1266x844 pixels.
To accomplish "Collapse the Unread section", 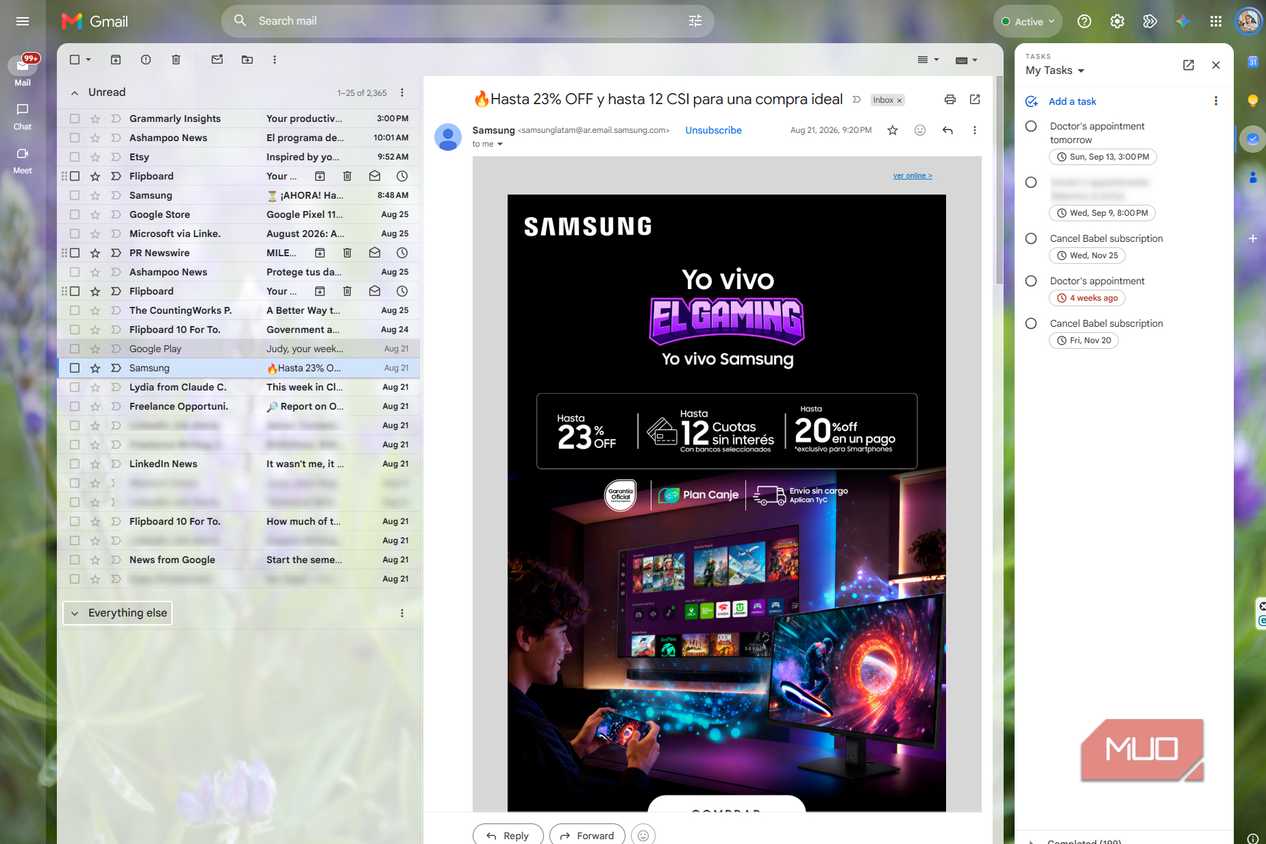I will pos(74,92).
